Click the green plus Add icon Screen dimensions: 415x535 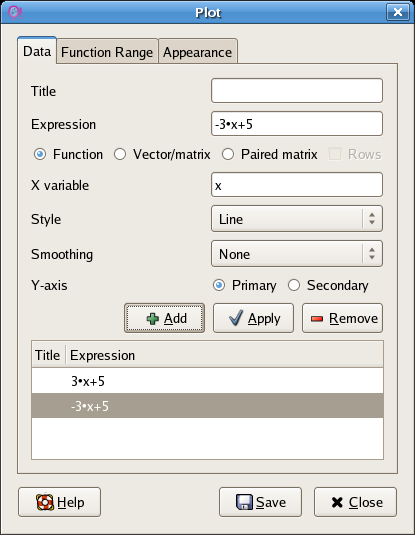[153, 319]
